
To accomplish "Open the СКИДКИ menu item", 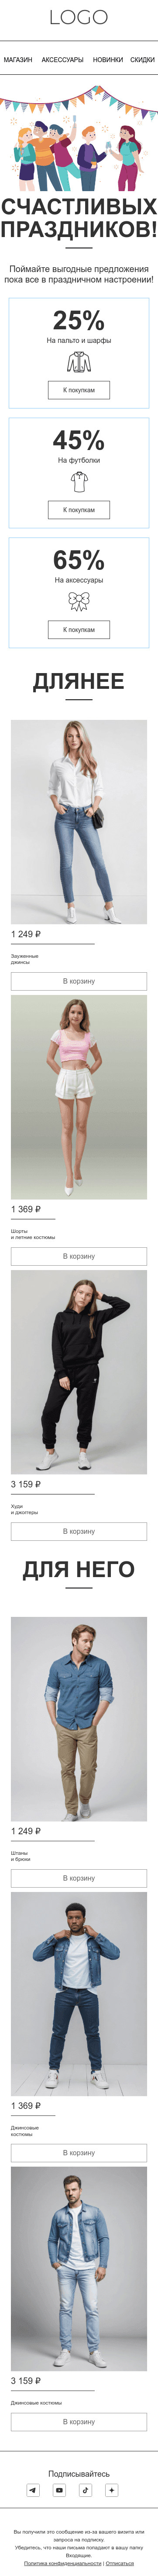I will point(143,60).
